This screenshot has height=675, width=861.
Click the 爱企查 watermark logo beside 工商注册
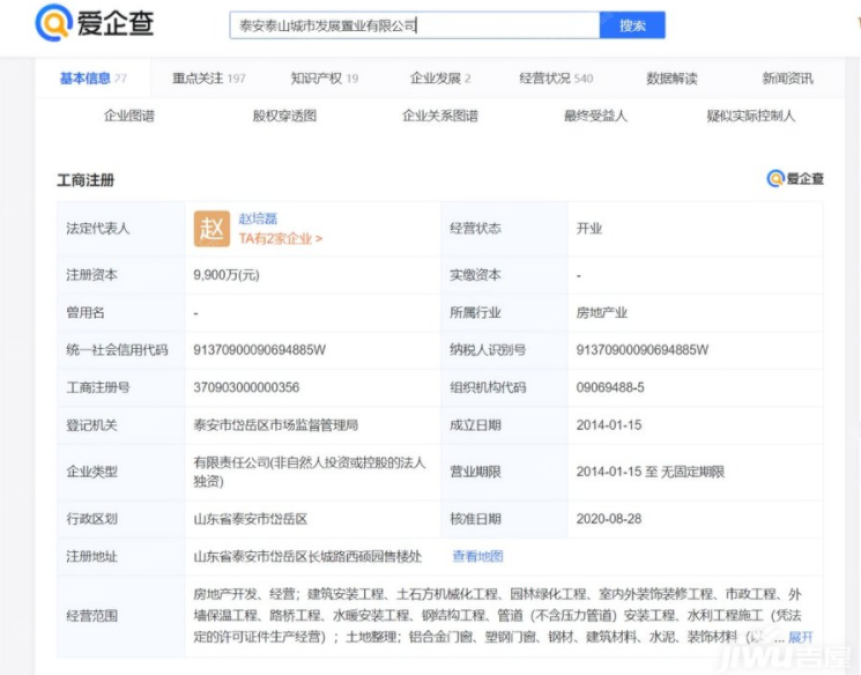795,178
